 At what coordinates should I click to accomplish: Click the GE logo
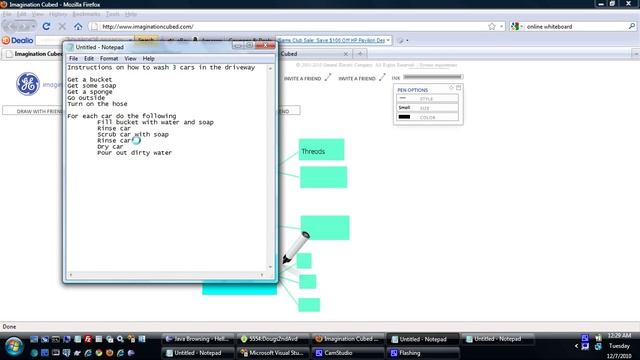(28, 84)
